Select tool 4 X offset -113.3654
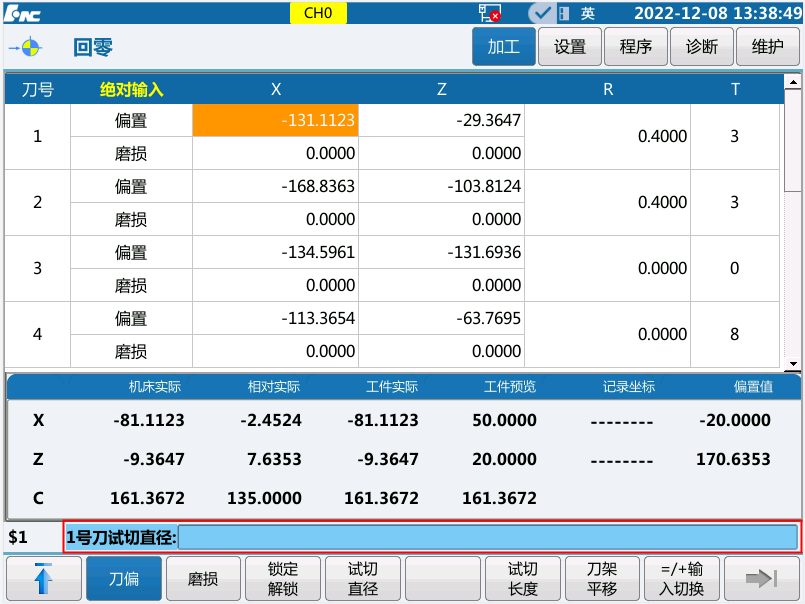This screenshot has height=604, width=805. 276,318
